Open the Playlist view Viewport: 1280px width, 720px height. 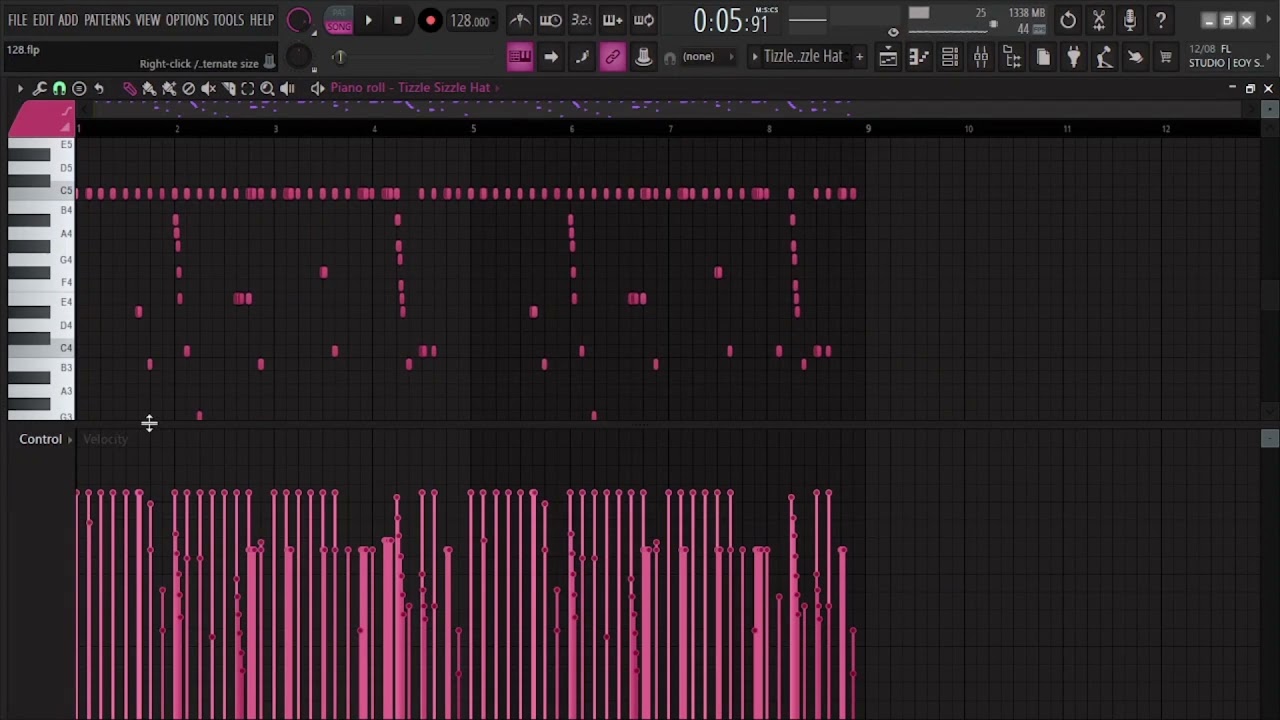point(888,58)
